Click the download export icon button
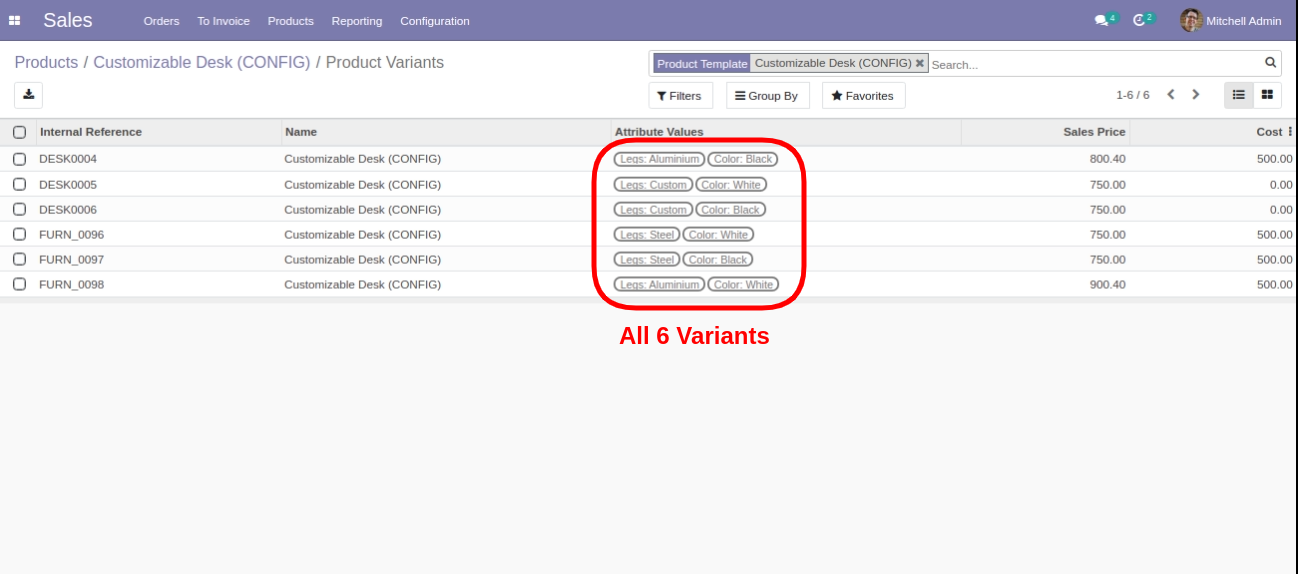The width and height of the screenshot is (1298, 574). click(28, 95)
